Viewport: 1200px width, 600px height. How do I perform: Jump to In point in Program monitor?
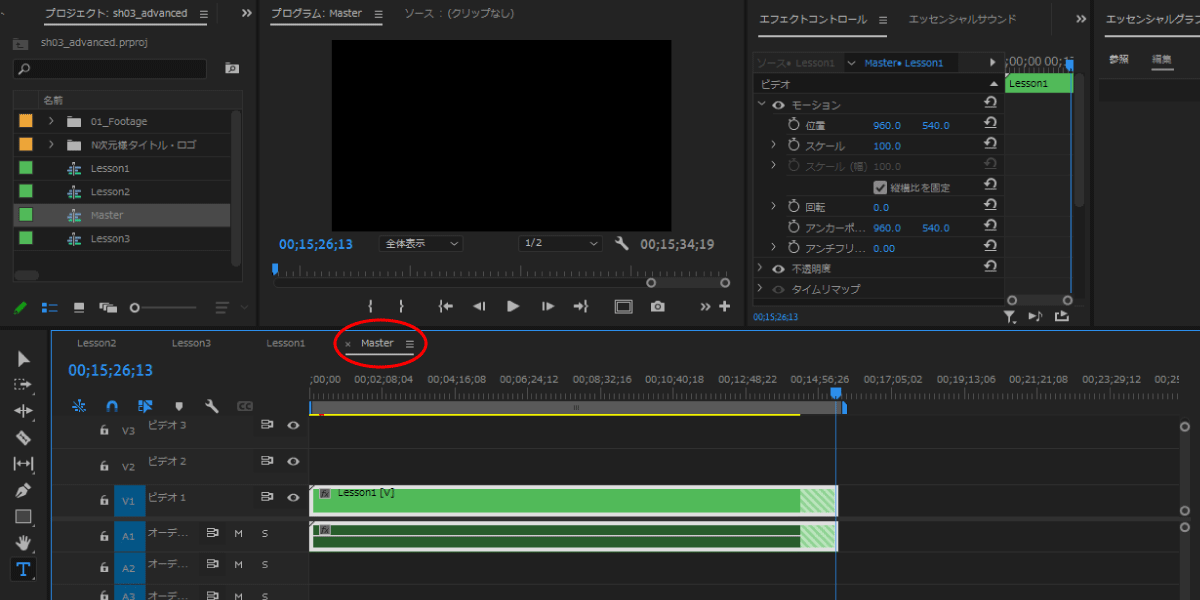446,306
